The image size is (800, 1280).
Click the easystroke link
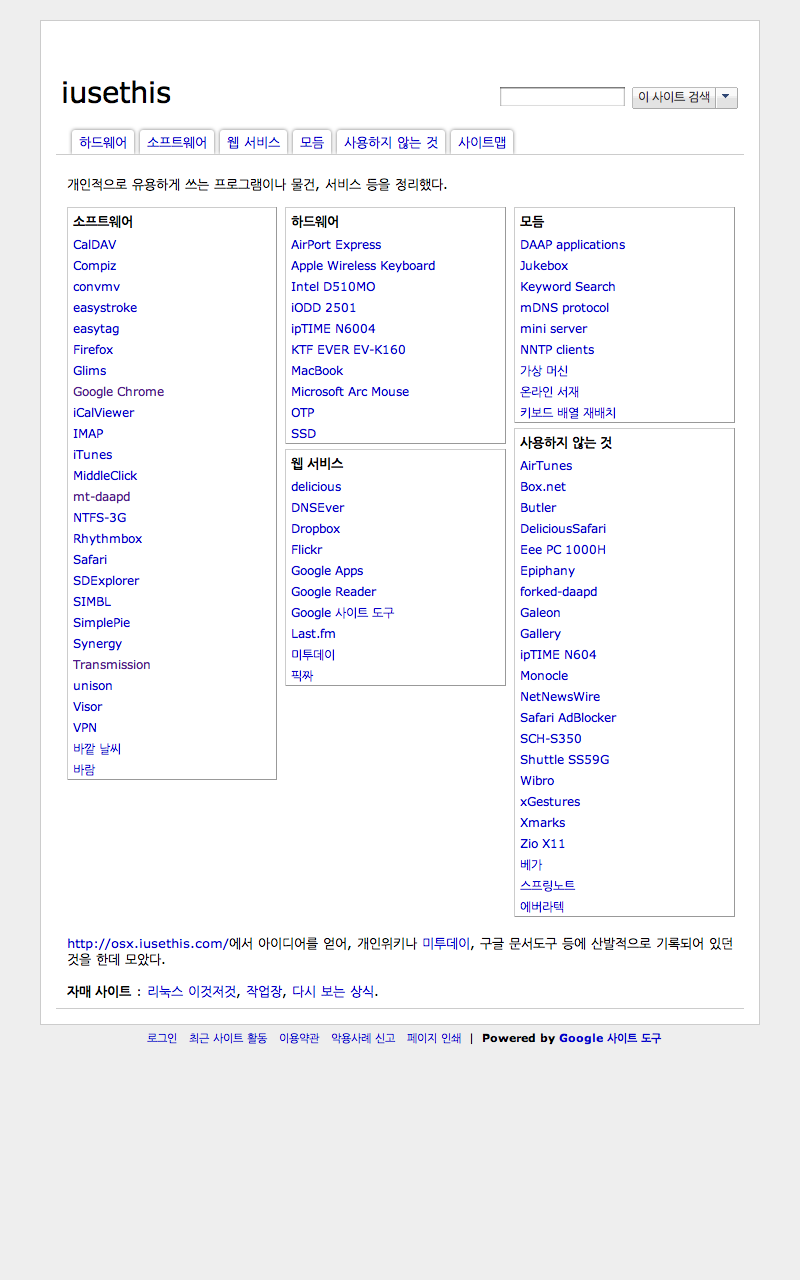[x=105, y=308]
